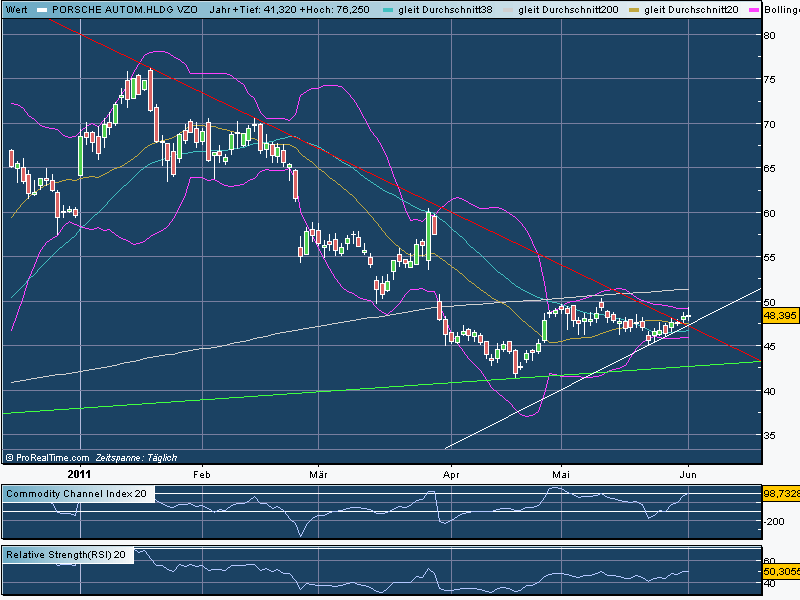
Task: Click the cyan gleit Durchschnitt38 swatch
Action: point(388,10)
